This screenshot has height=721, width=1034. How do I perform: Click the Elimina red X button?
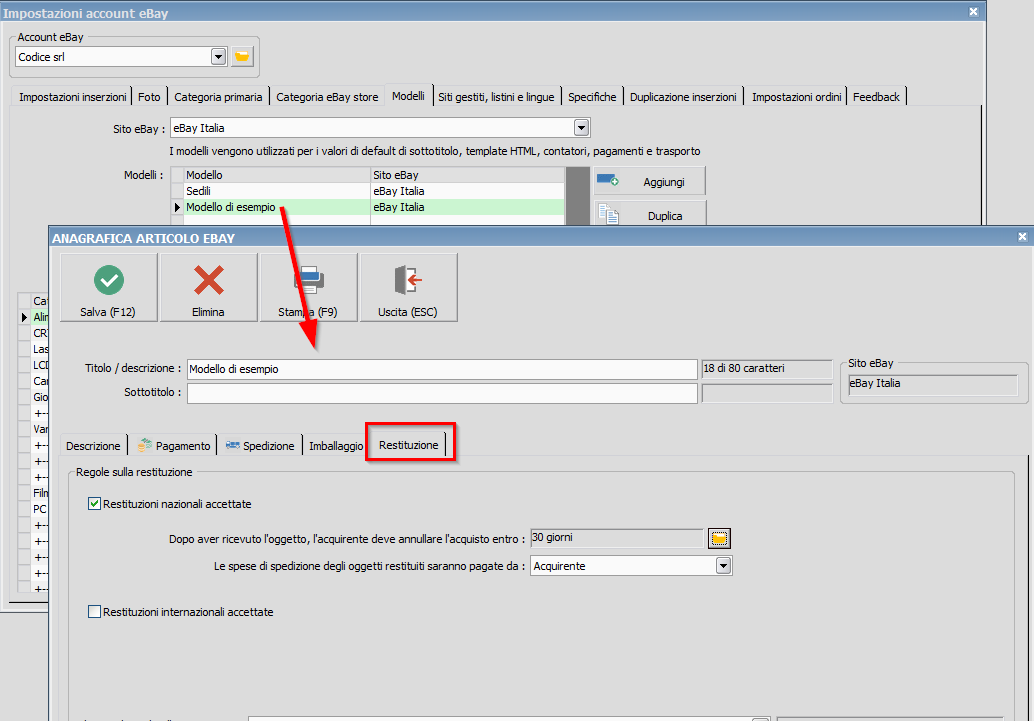(x=208, y=288)
